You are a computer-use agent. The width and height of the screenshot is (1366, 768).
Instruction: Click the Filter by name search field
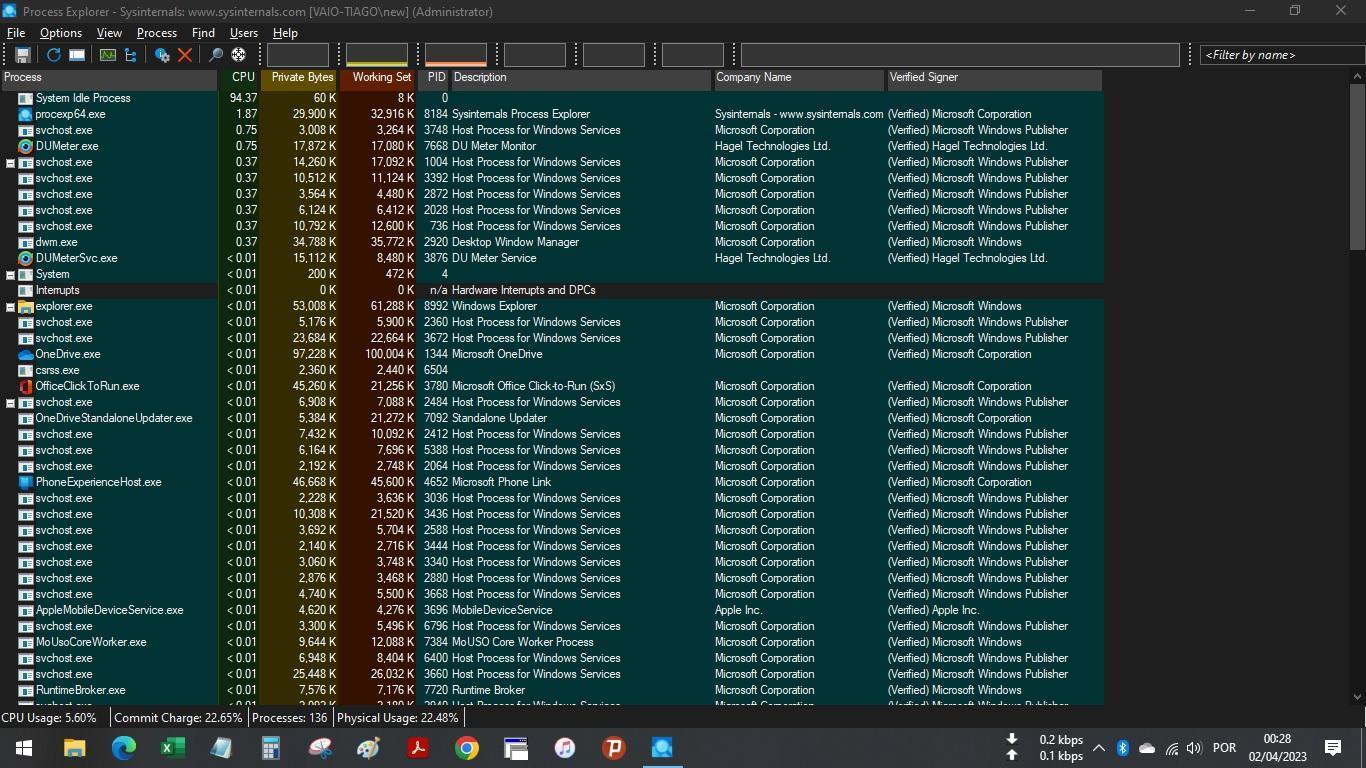(1282, 55)
